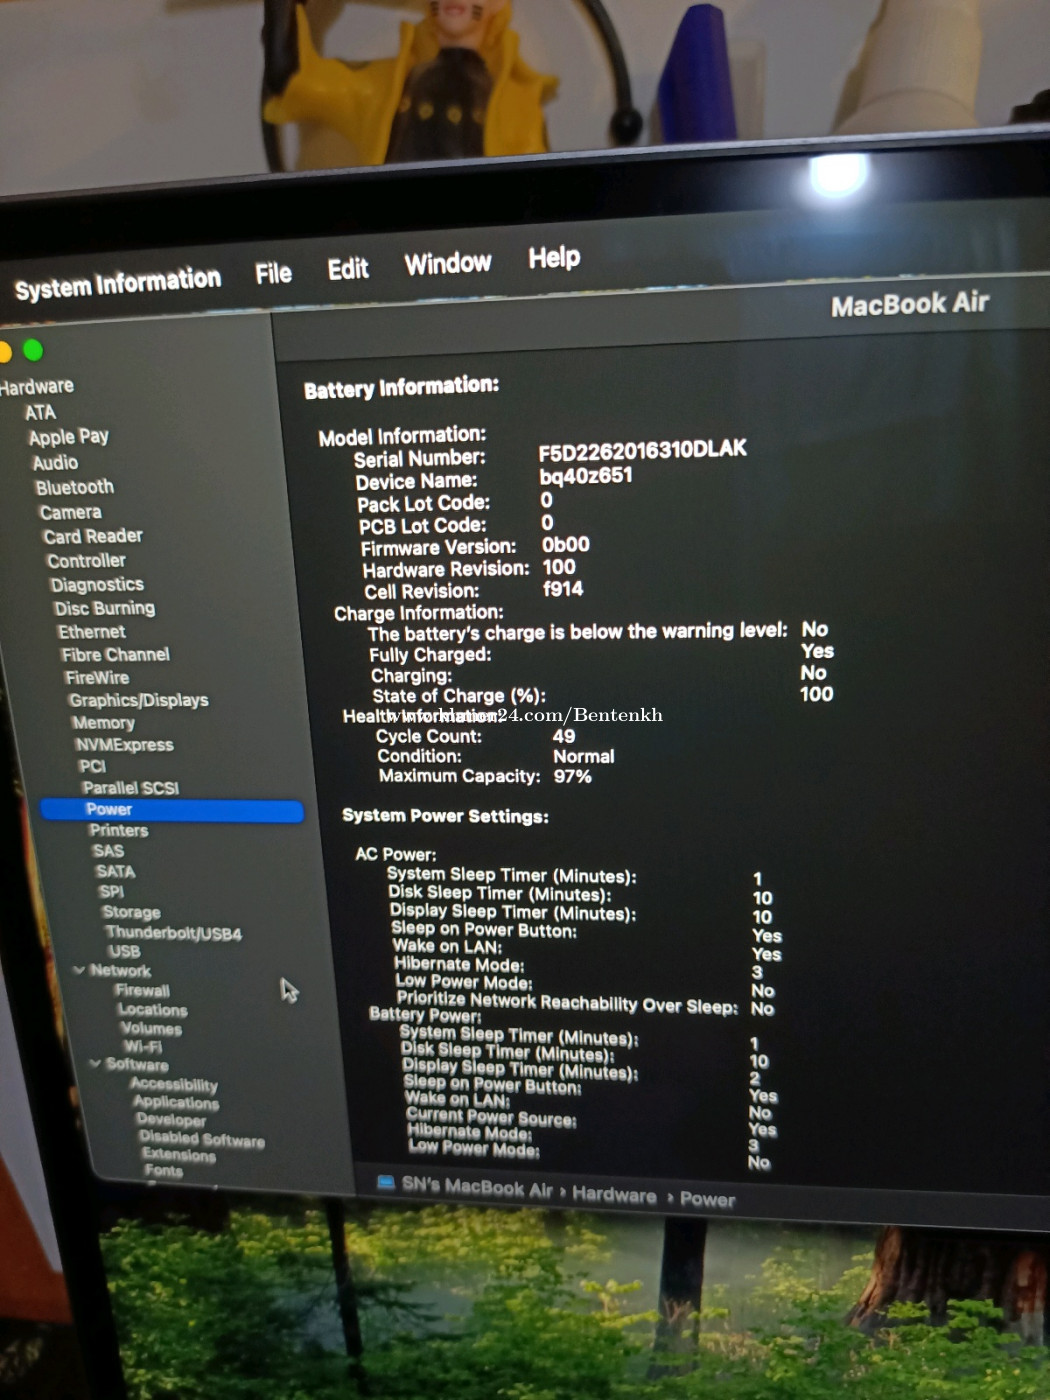Select Applications under Software

tap(176, 1102)
